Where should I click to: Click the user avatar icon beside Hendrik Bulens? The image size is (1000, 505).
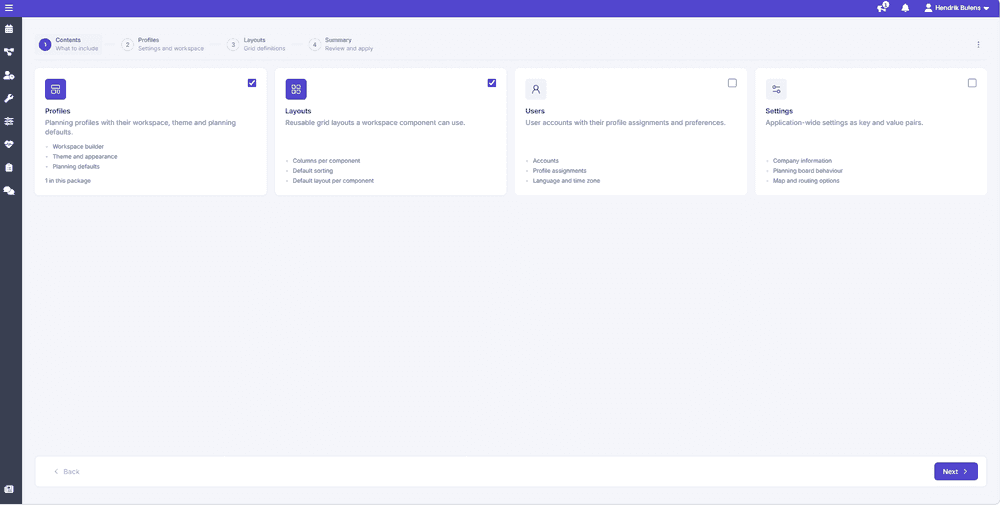click(x=929, y=8)
